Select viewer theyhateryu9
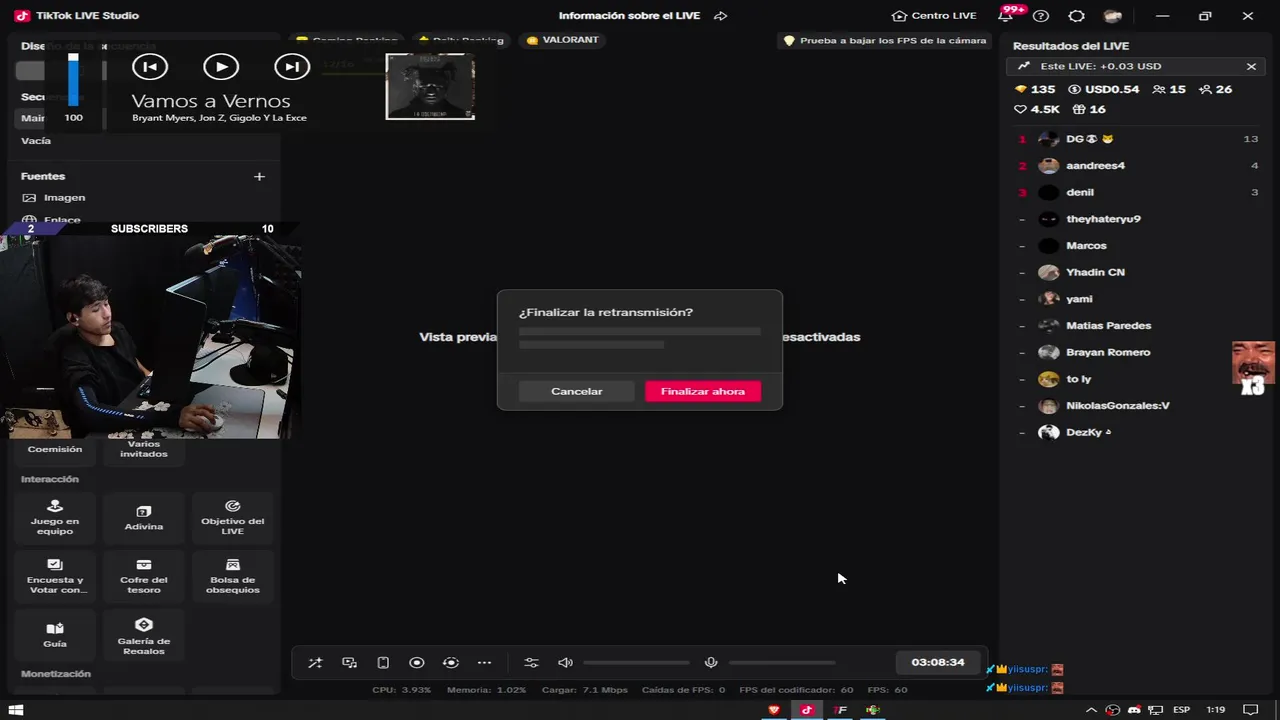 (x=1138, y=219)
